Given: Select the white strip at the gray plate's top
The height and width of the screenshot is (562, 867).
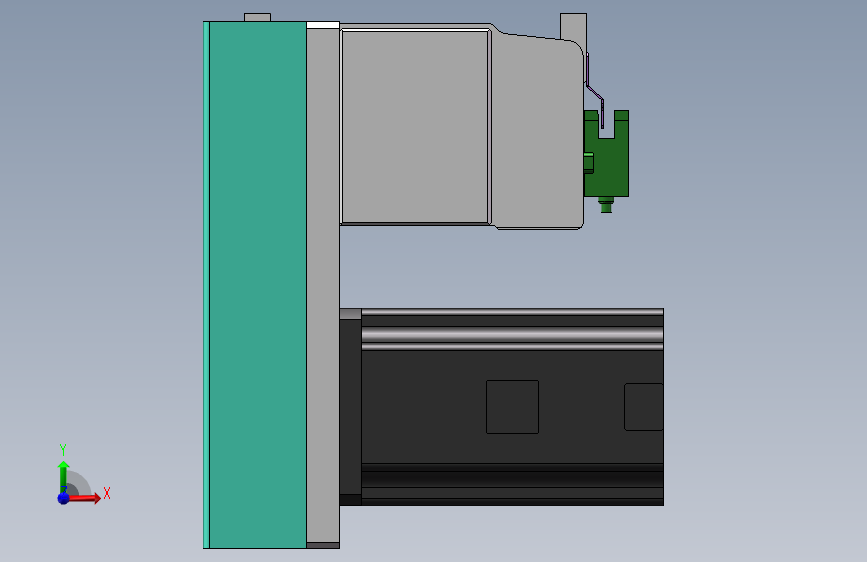Looking at the screenshot, I should pos(323,25).
